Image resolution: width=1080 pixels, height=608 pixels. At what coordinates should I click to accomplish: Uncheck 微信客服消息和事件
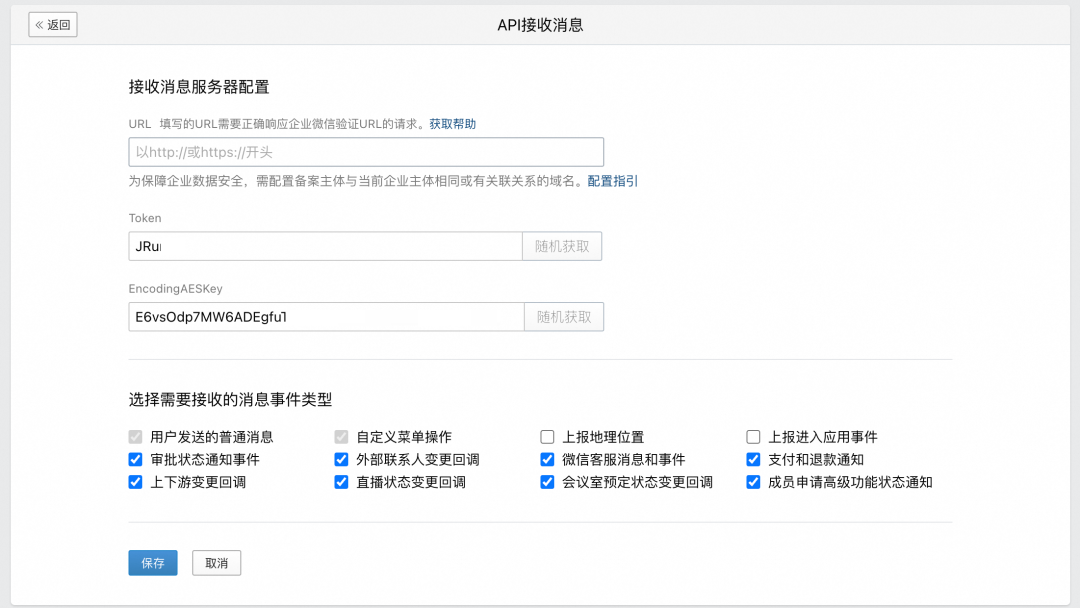548,459
